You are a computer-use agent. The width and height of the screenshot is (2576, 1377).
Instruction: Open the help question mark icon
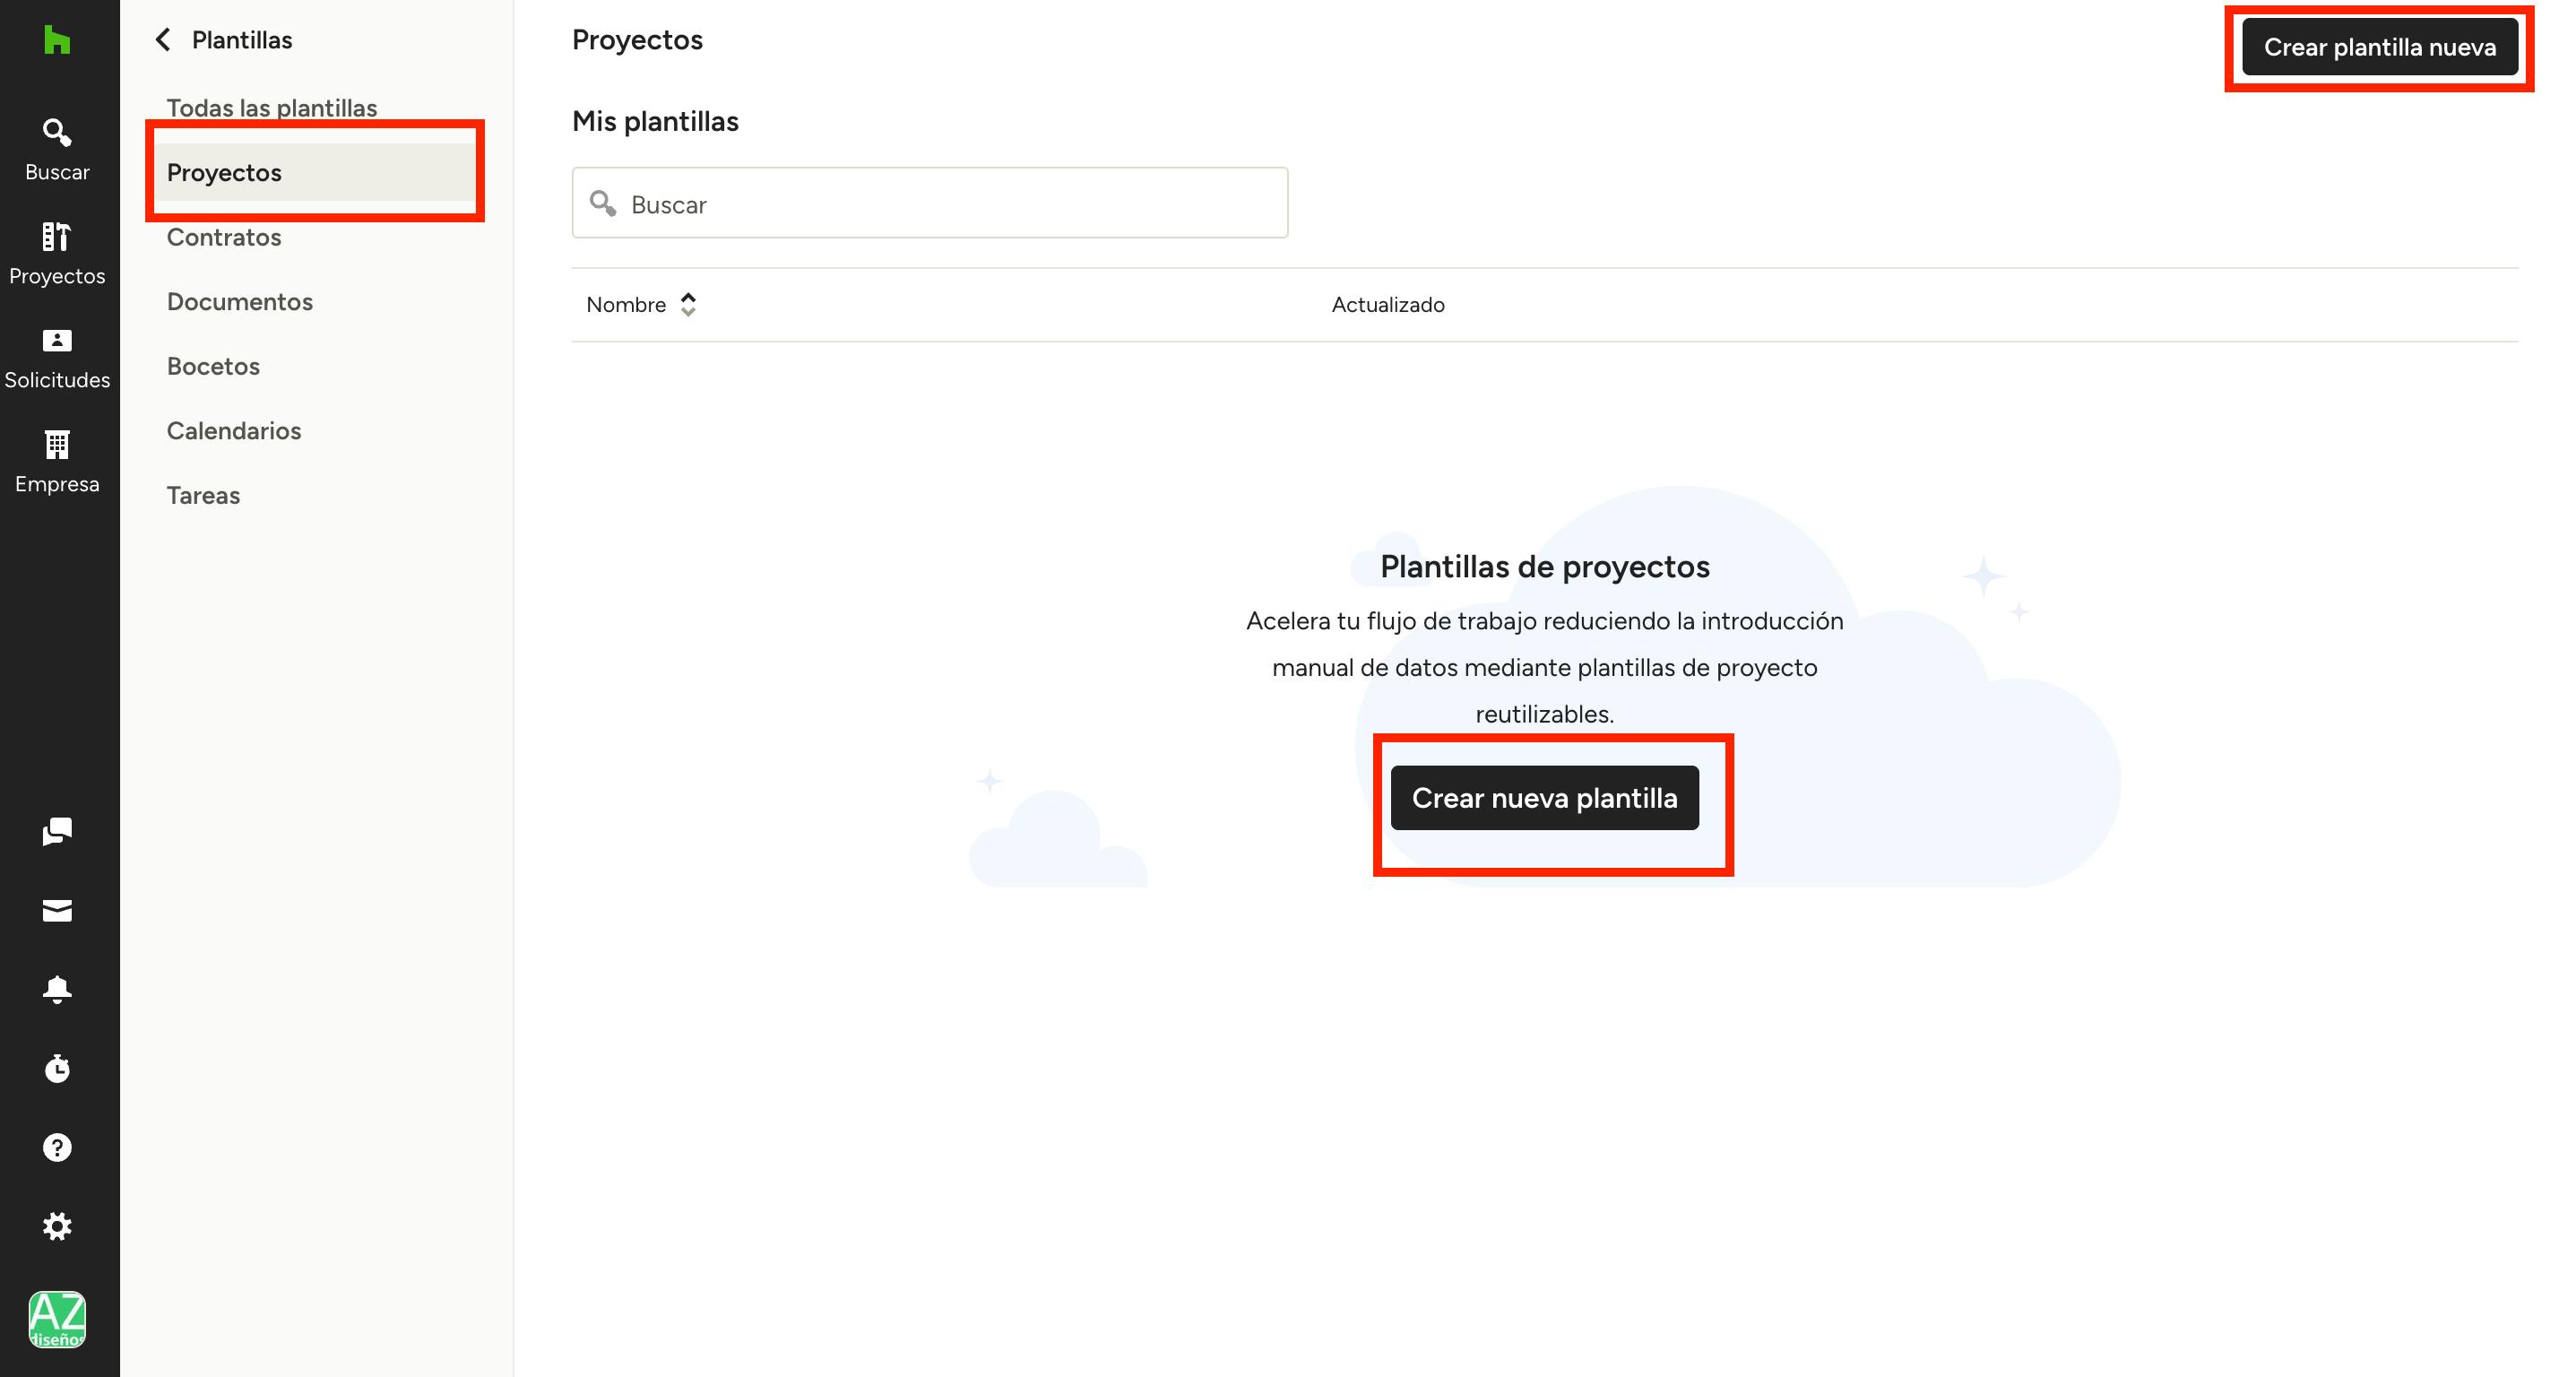coord(57,1147)
